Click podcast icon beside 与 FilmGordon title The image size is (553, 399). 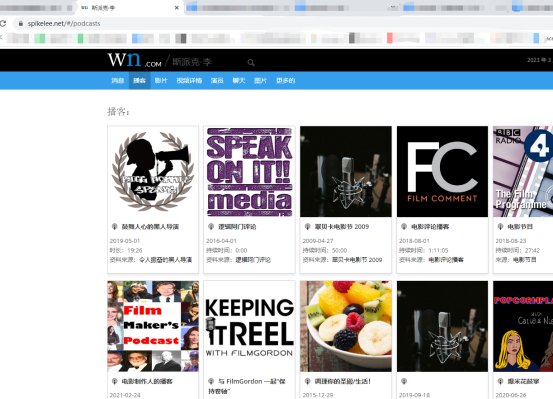pos(211,381)
